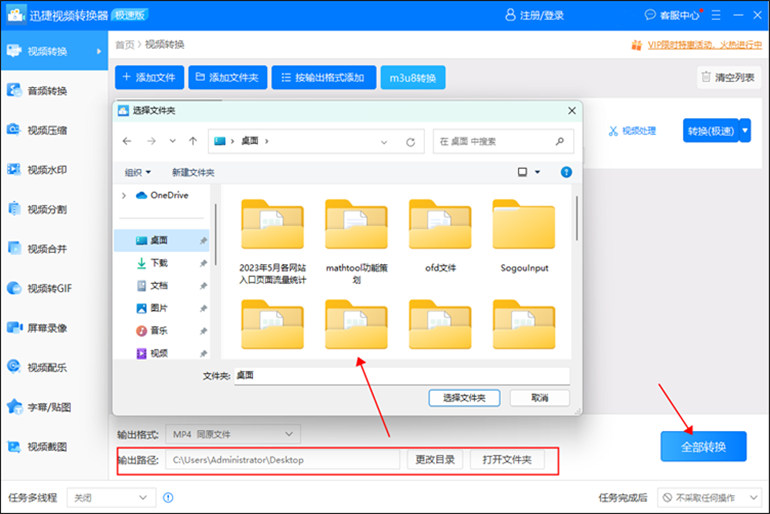770x514 pixels.
Task: Open 视频转换 in the left sidebar
Action: click(x=54, y=51)
